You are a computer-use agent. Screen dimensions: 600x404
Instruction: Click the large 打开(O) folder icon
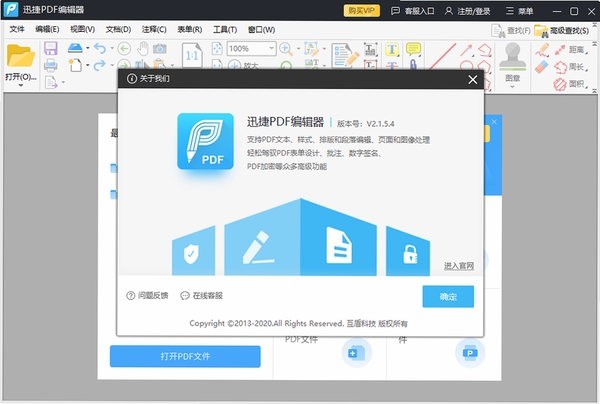21,56
